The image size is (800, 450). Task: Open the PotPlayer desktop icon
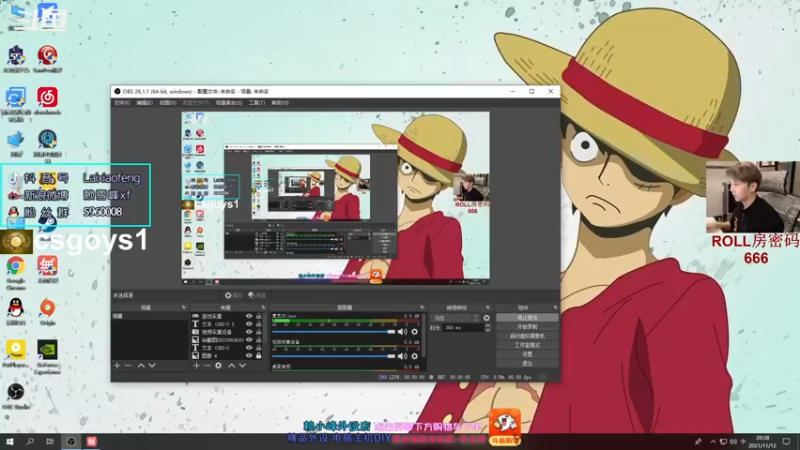[x=16, y=354]
